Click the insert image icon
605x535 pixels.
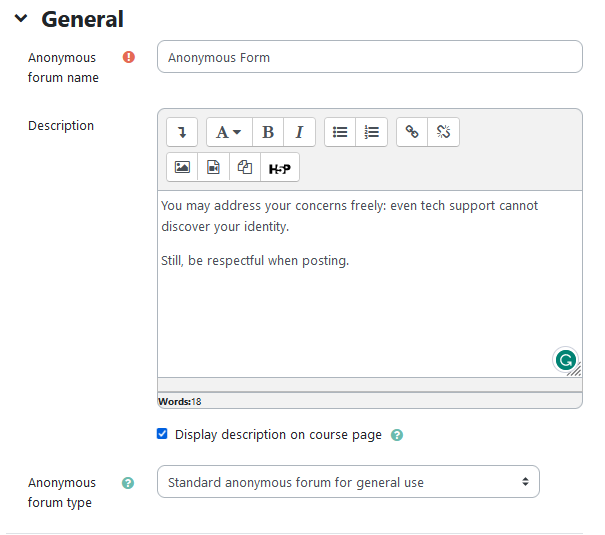tap(182, 167)
